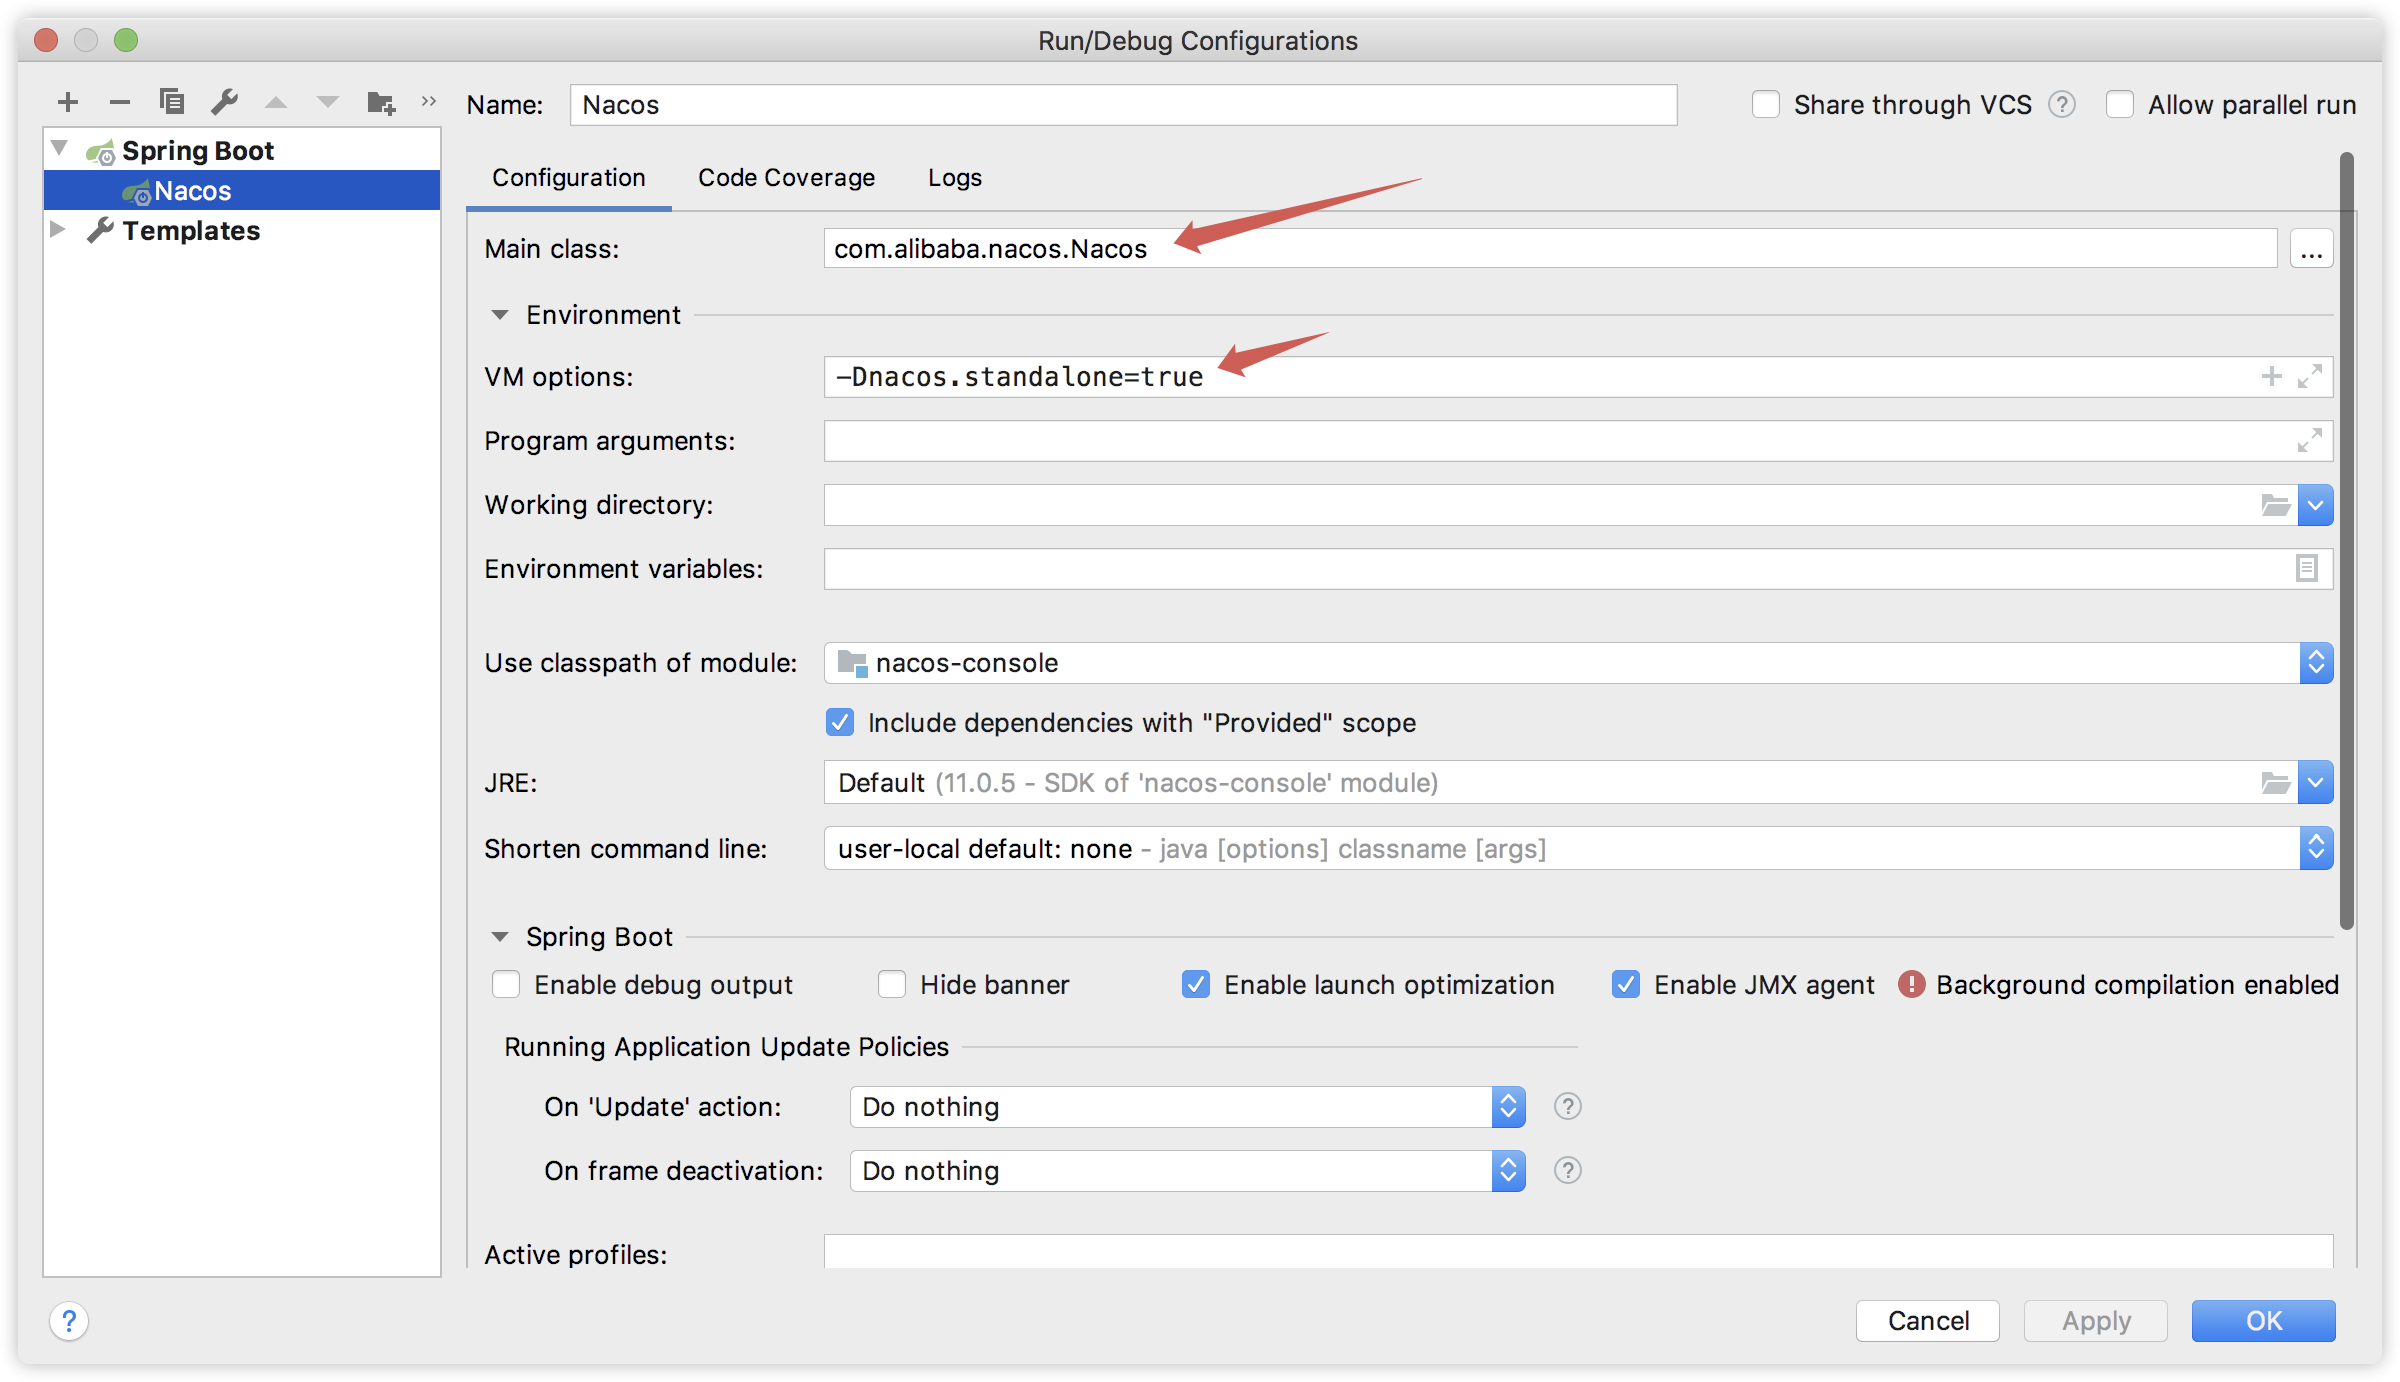Open the On 'Update' action dropdown
The image size is (2400, 1382).
pos(1508,1107)
